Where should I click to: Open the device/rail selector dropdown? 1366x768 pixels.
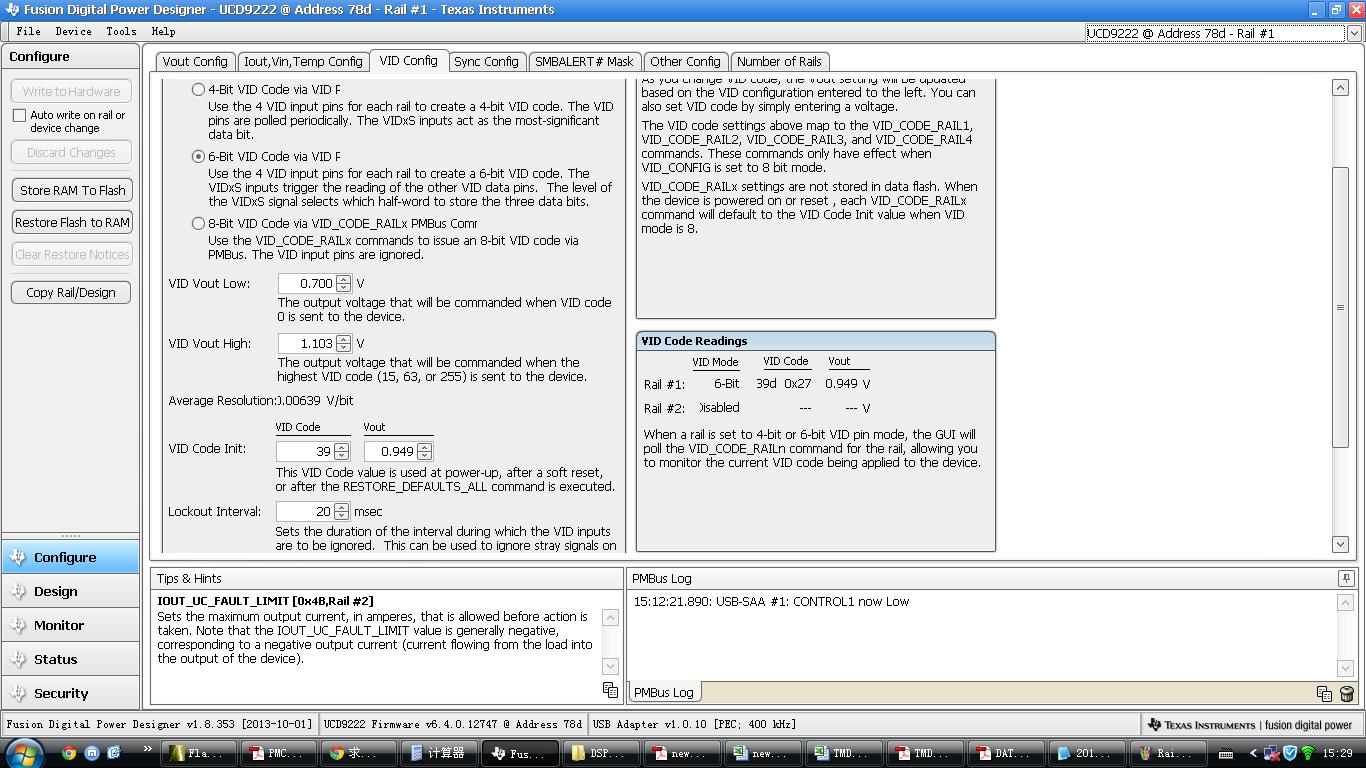pyautogui.click(x=1354, y=33)
